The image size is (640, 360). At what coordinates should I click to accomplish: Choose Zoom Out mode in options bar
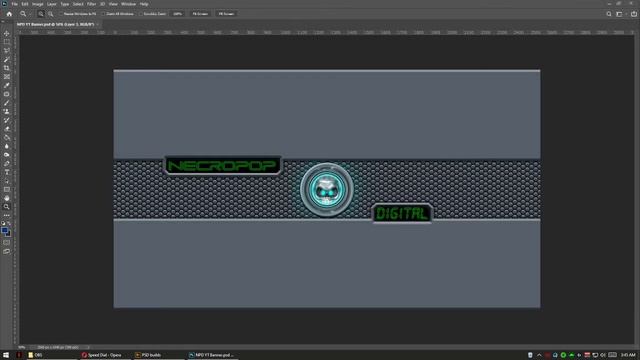[x=51, y=14]
